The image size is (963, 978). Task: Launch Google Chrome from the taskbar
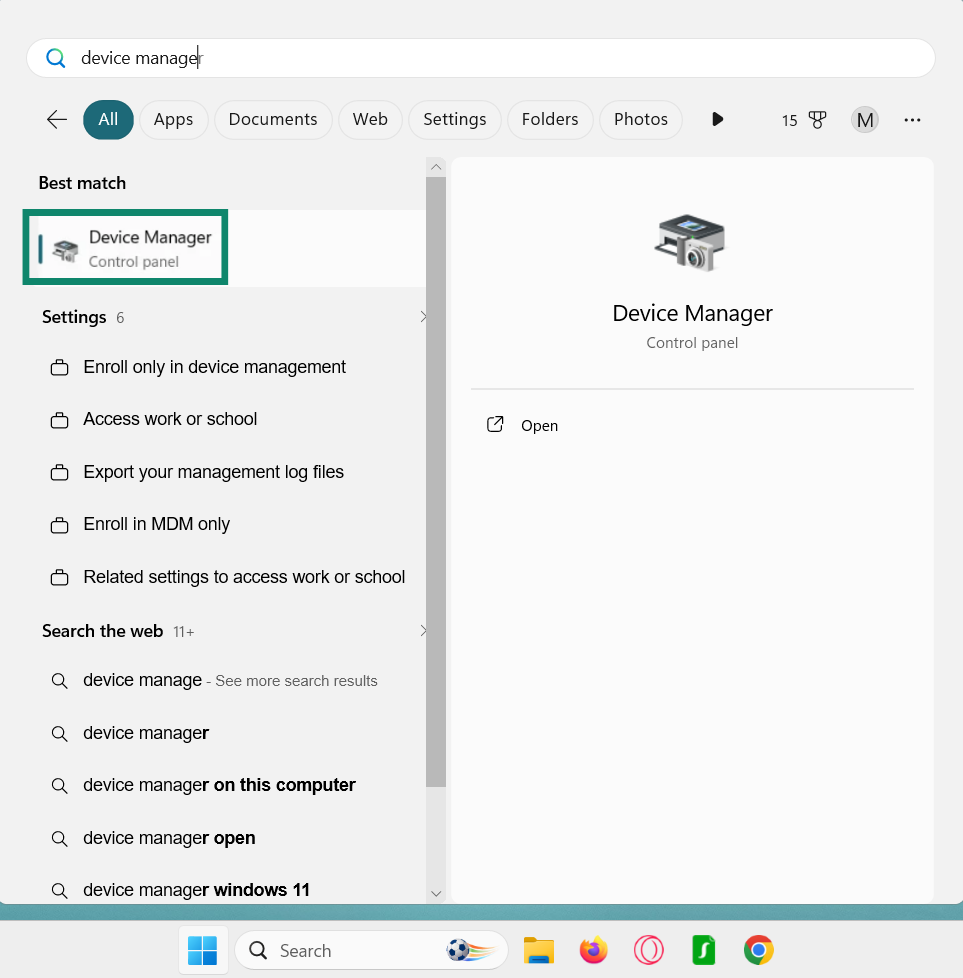tap(758, 951)
